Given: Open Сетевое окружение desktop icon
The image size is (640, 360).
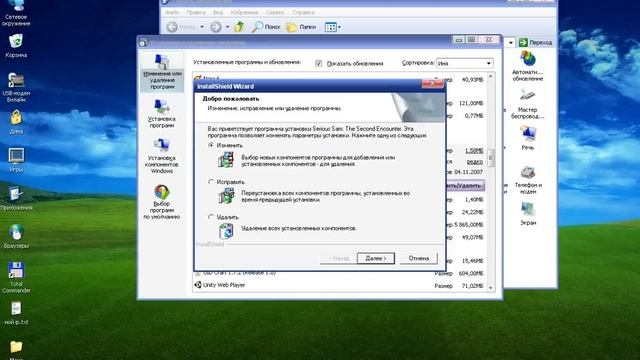Looking at the screenshot, I should tap(16, 13).
